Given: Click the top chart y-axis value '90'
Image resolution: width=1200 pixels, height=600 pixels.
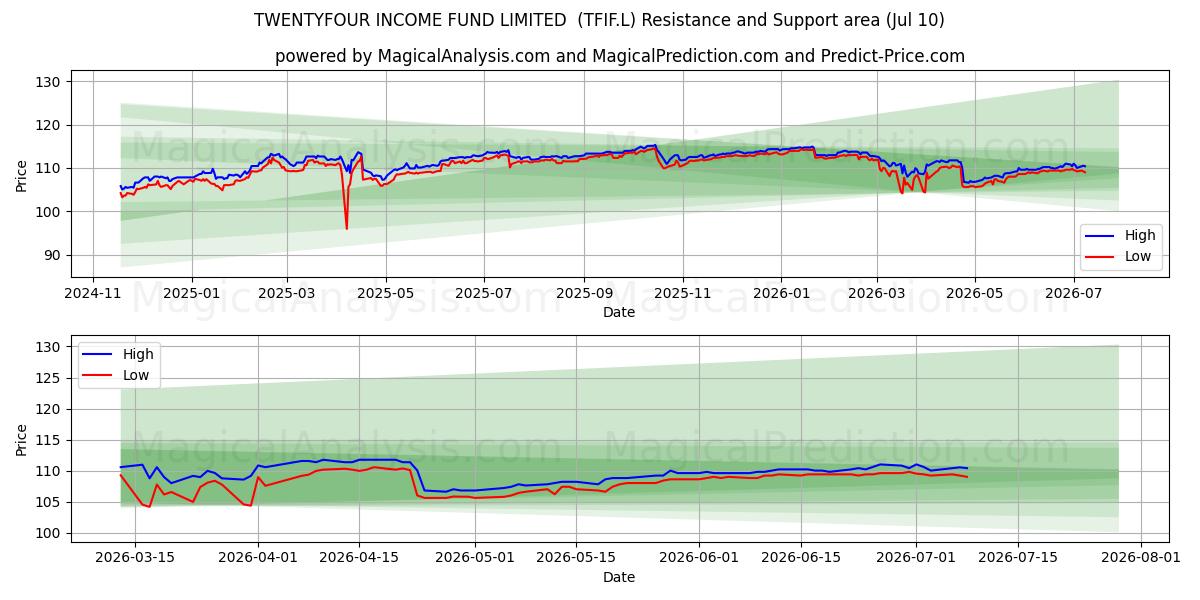Looking at the screenshot, I should [x=54, y=256].
